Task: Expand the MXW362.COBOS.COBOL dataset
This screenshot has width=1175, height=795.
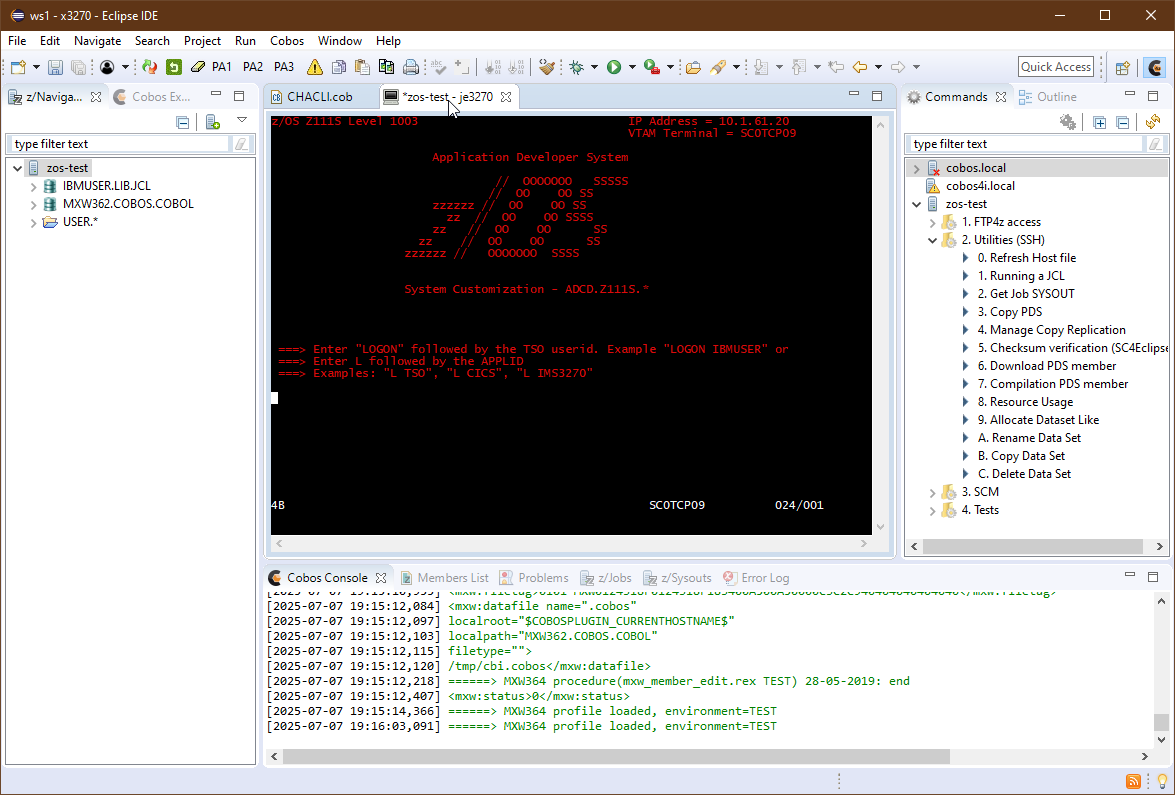Action: tap(33, 205)
